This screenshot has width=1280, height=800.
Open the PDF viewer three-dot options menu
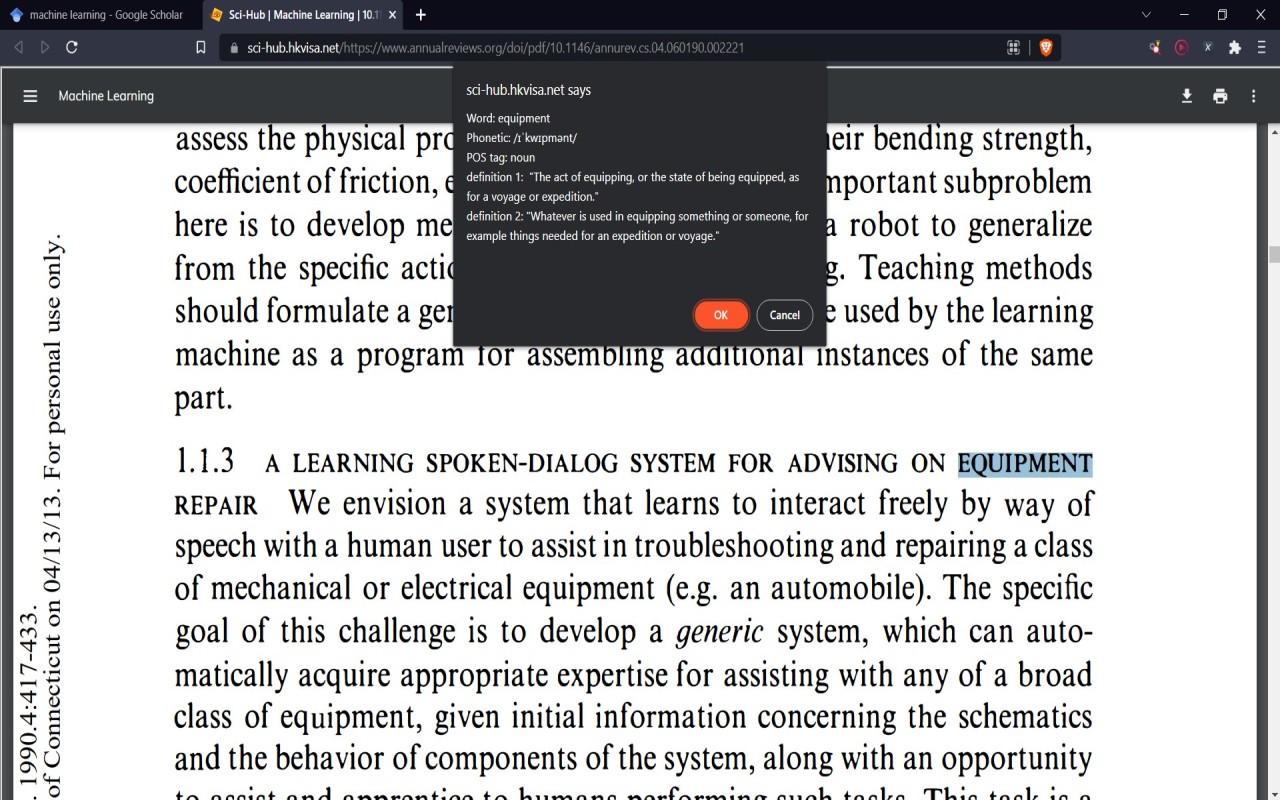coord(1253,96)
